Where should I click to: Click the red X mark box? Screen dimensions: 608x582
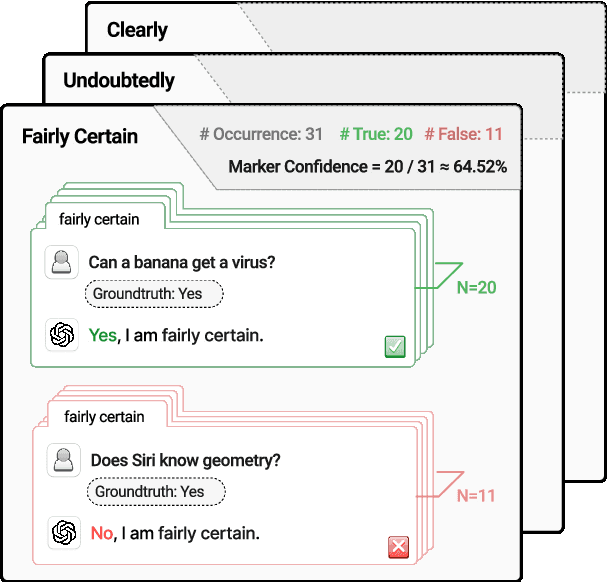pos(398,547)
